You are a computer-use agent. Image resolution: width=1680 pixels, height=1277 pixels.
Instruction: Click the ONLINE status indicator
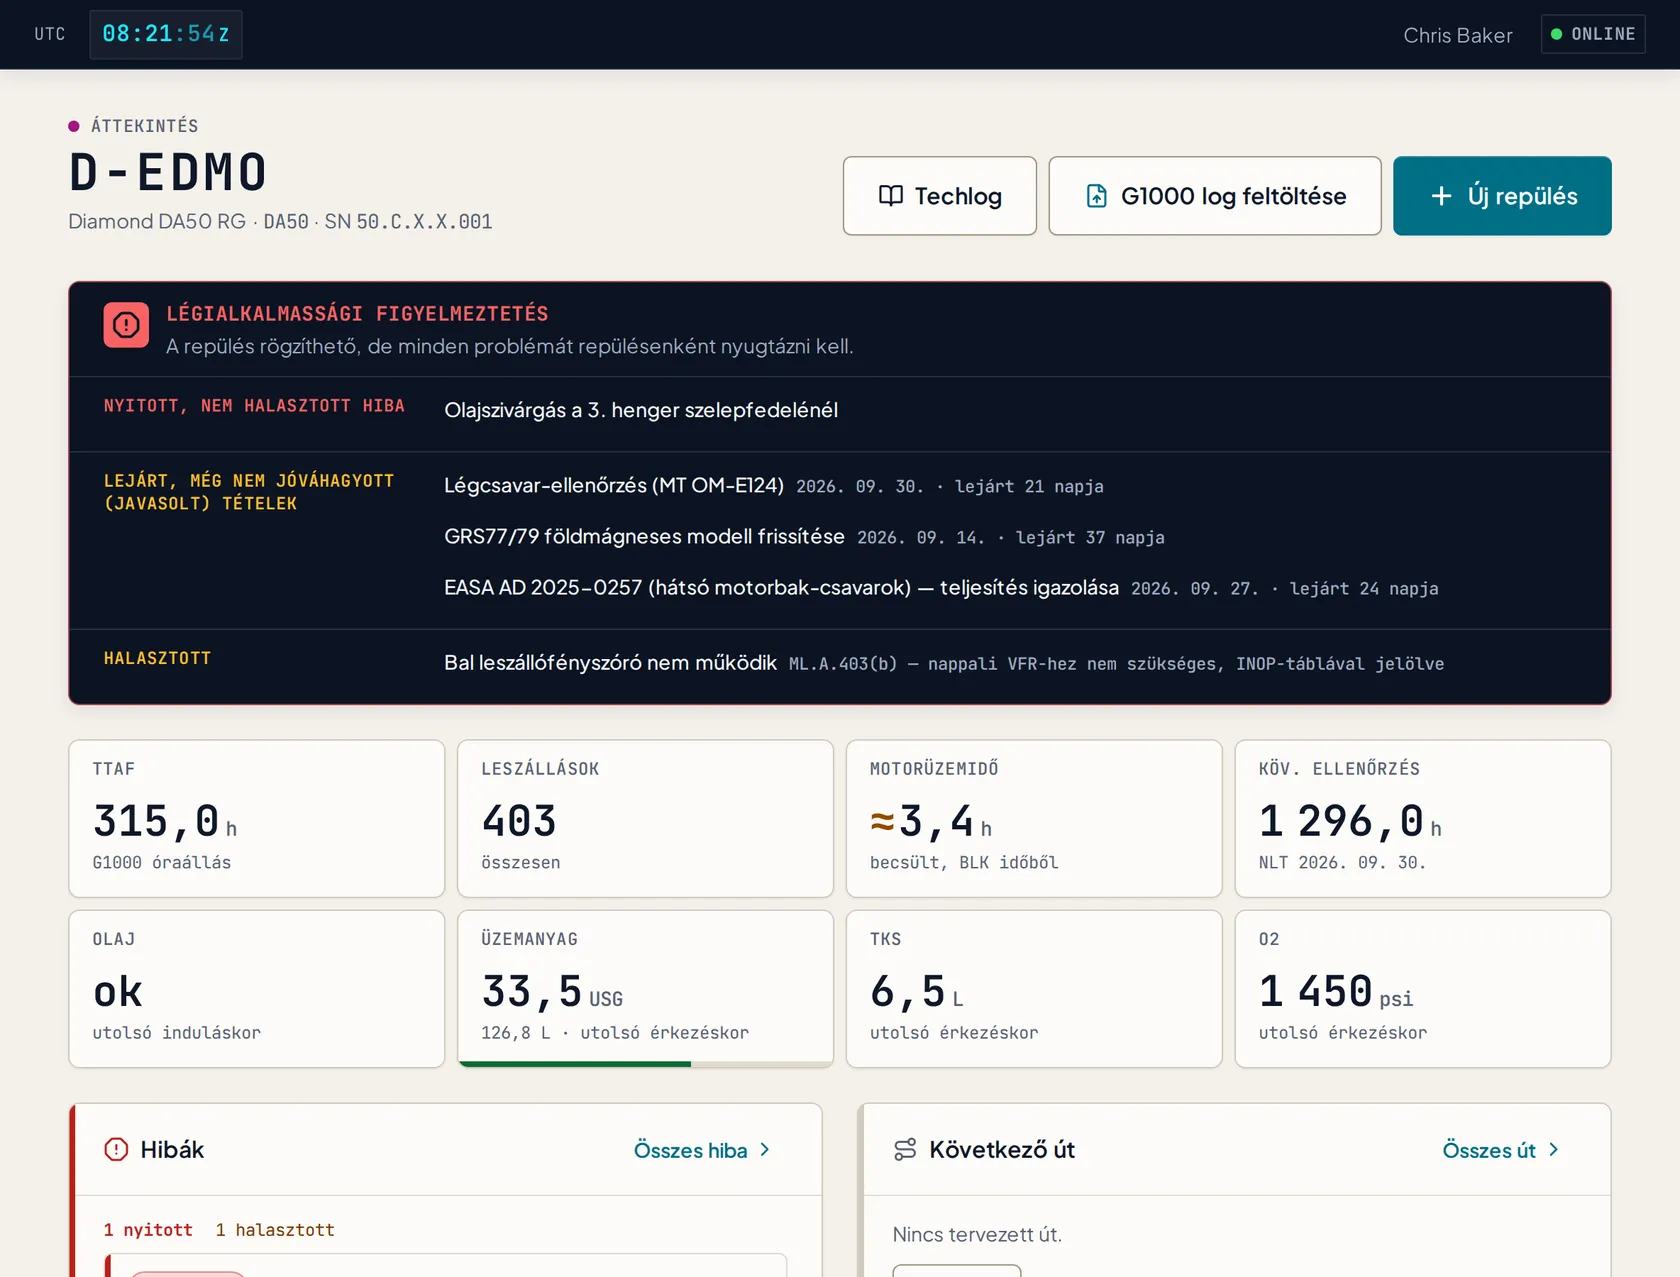(x=1593, y=34)
